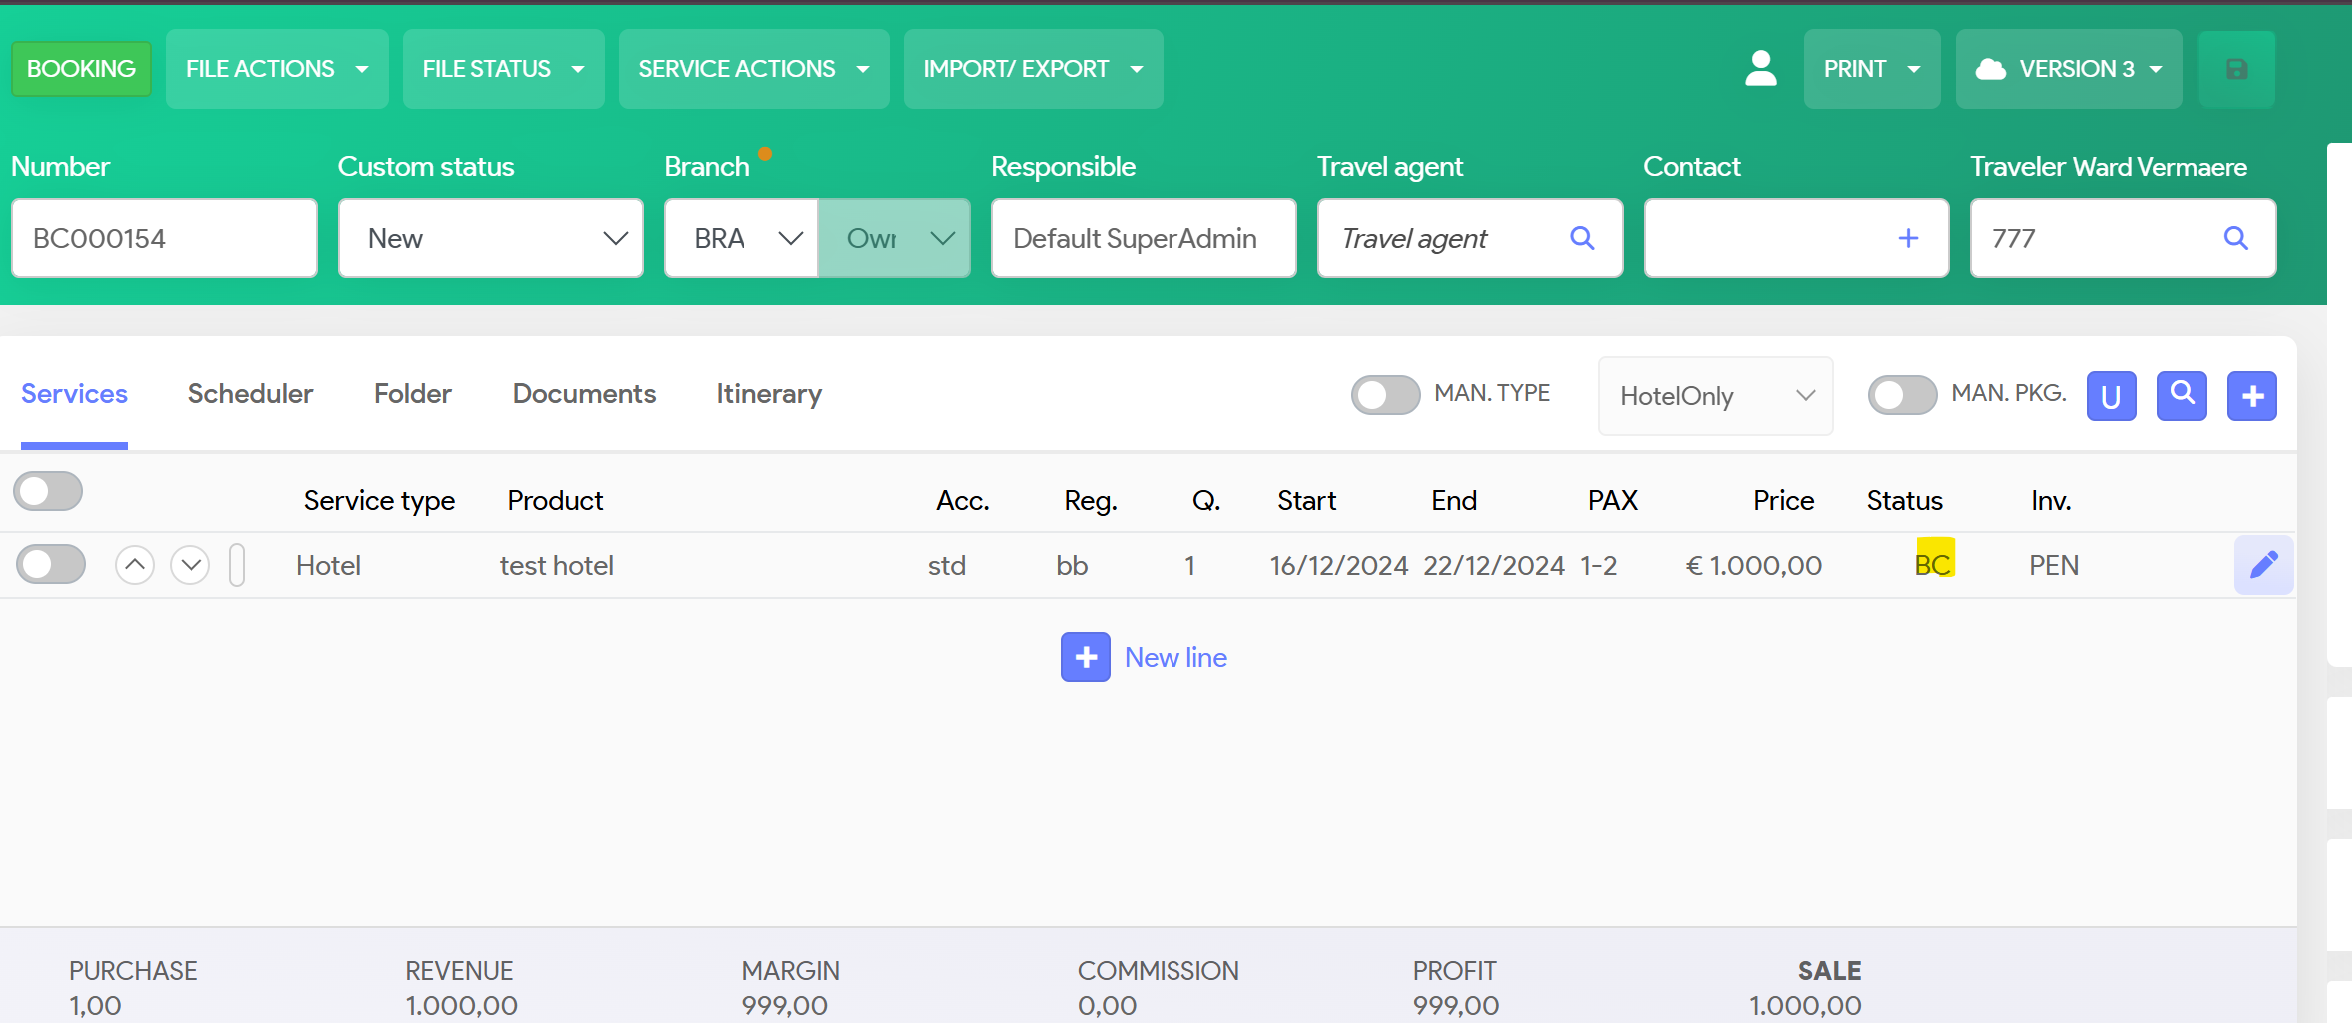This screenshot has height=1023, width=2352.
Task: Click the Number field BC000154
Action: pyautogui.click(x=164, y=238)
